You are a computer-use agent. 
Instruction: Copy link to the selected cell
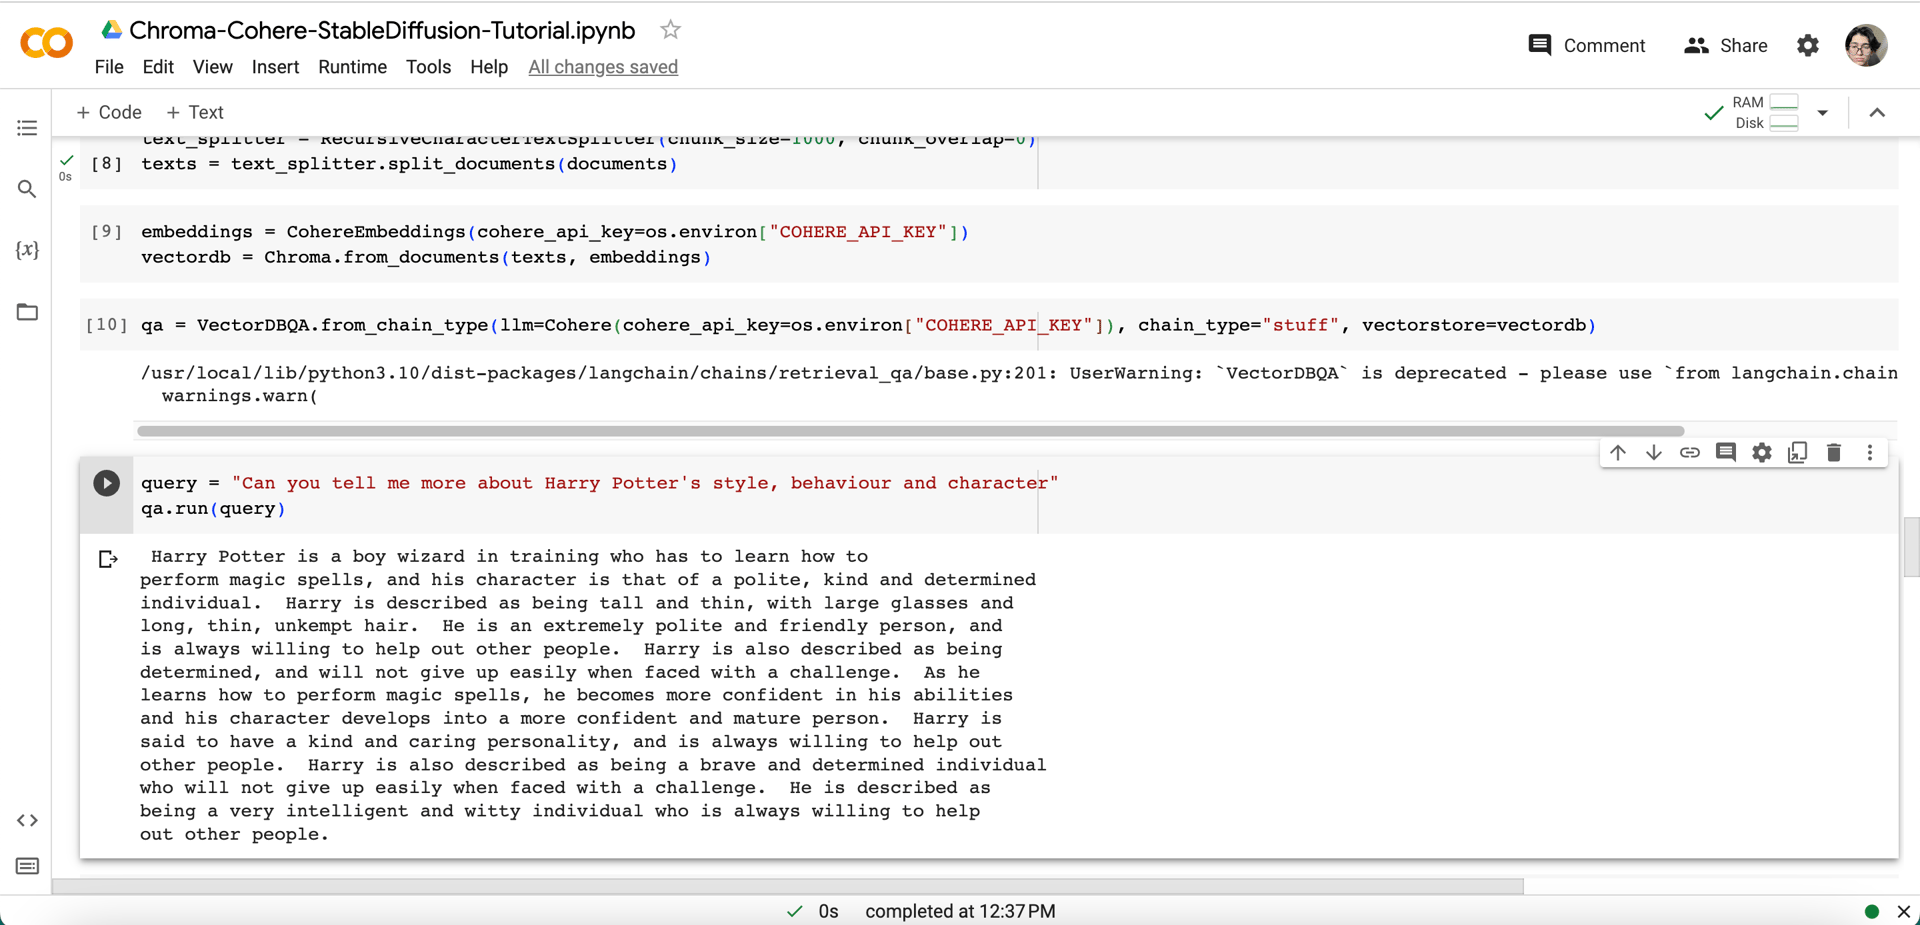[x=1690, y=452]
